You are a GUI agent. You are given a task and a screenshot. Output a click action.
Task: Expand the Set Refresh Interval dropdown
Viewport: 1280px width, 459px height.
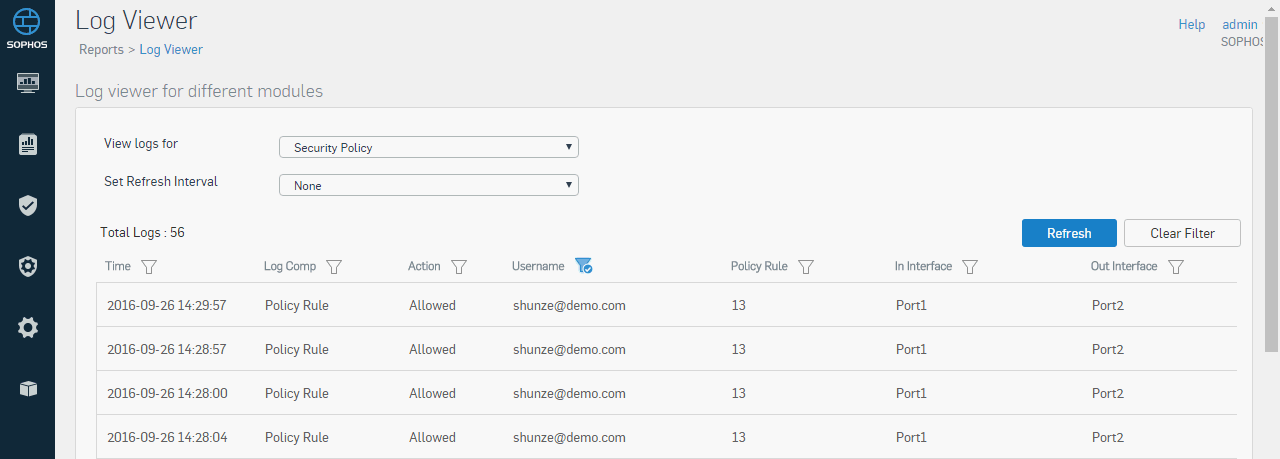429,185
